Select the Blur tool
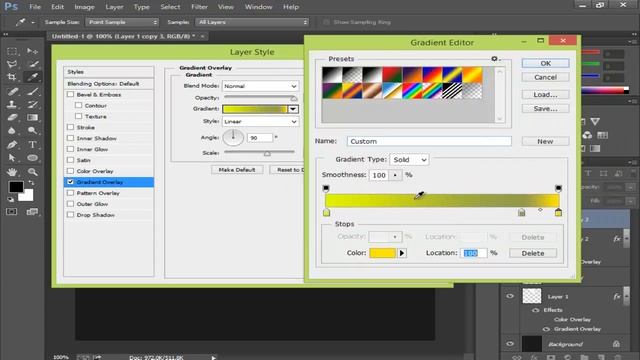 [x=12, y=131]
